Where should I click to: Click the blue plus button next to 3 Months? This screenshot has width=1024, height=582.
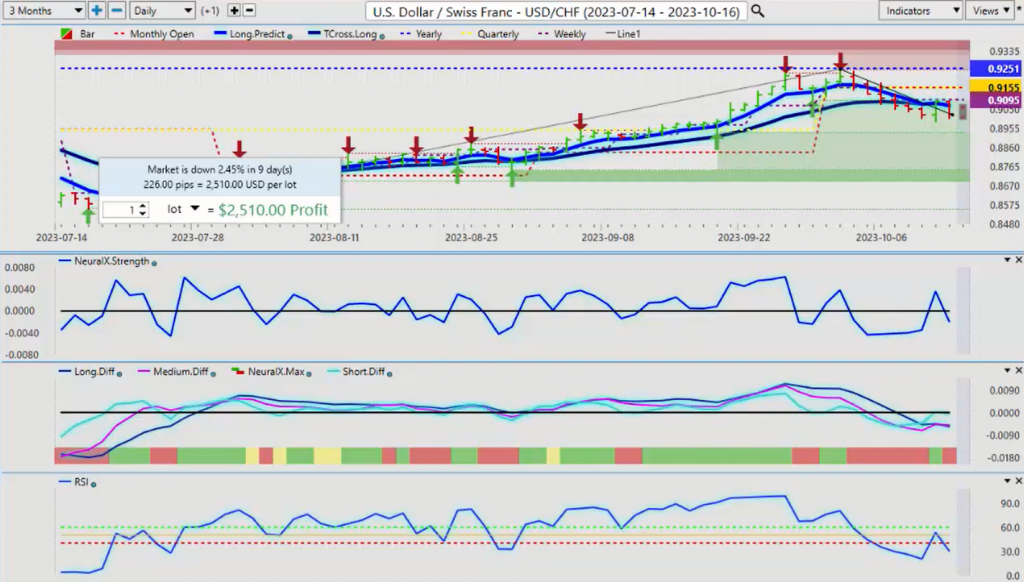[97, 10]
